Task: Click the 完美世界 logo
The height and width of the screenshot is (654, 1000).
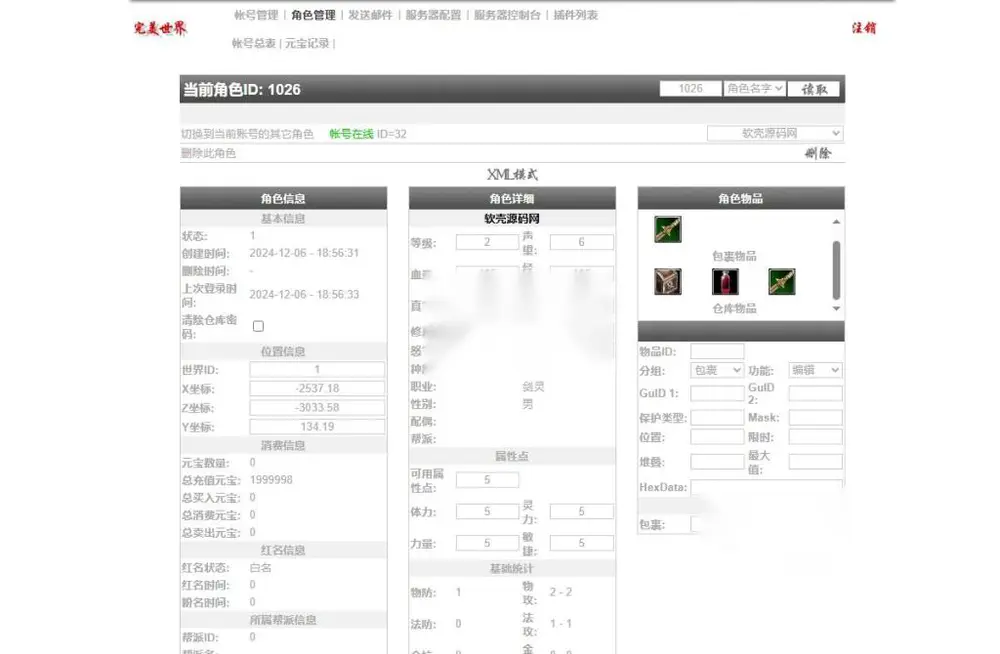Action: click(160, 28)
